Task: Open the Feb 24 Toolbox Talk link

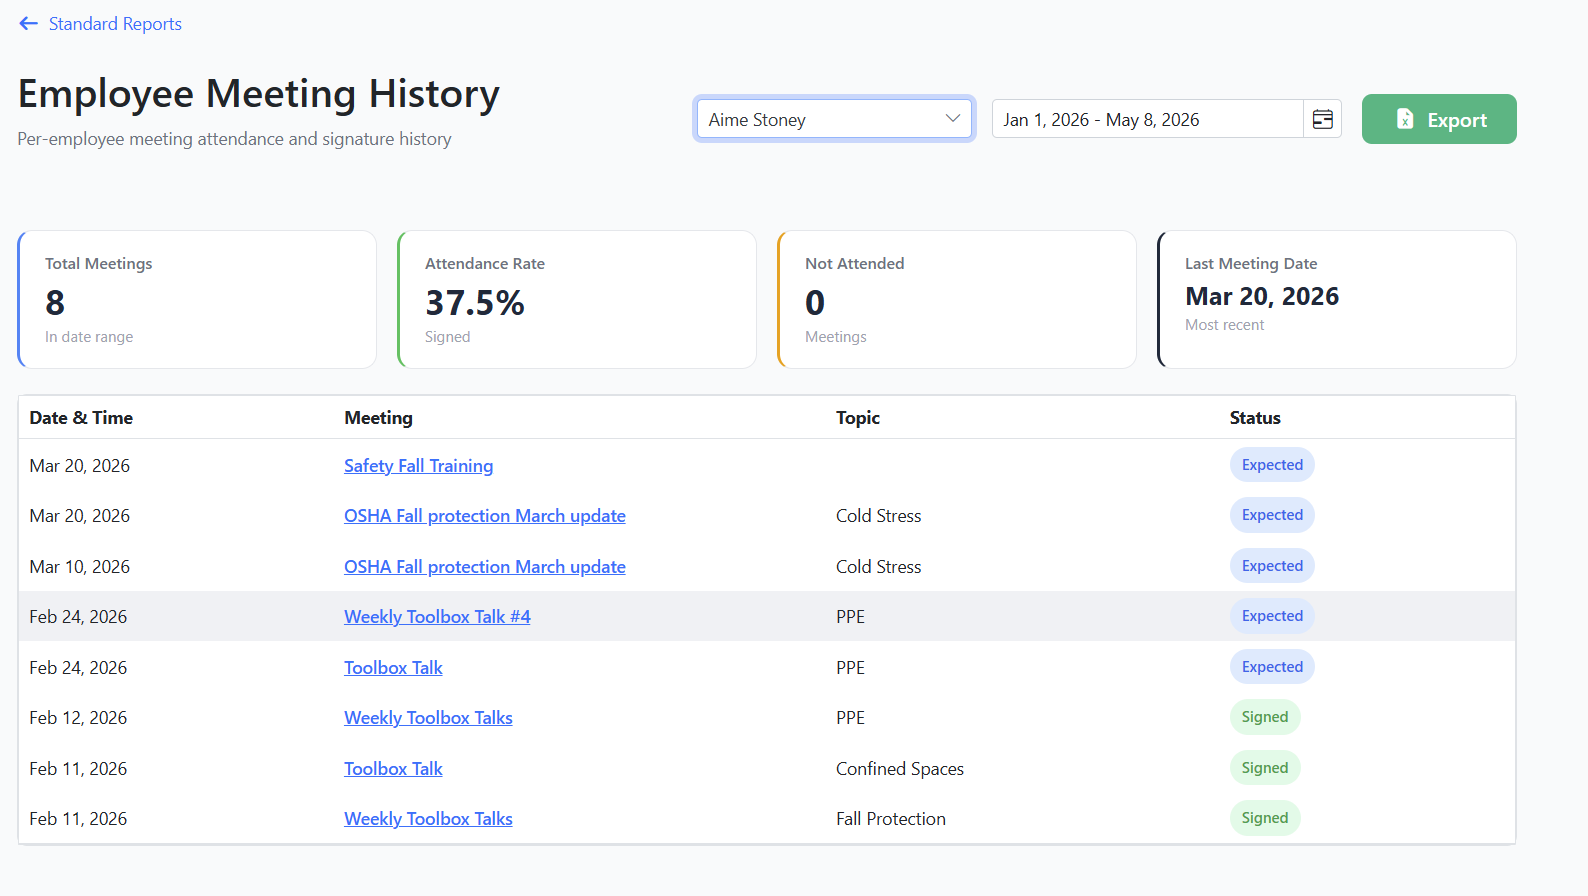Action: coord(393,667)
